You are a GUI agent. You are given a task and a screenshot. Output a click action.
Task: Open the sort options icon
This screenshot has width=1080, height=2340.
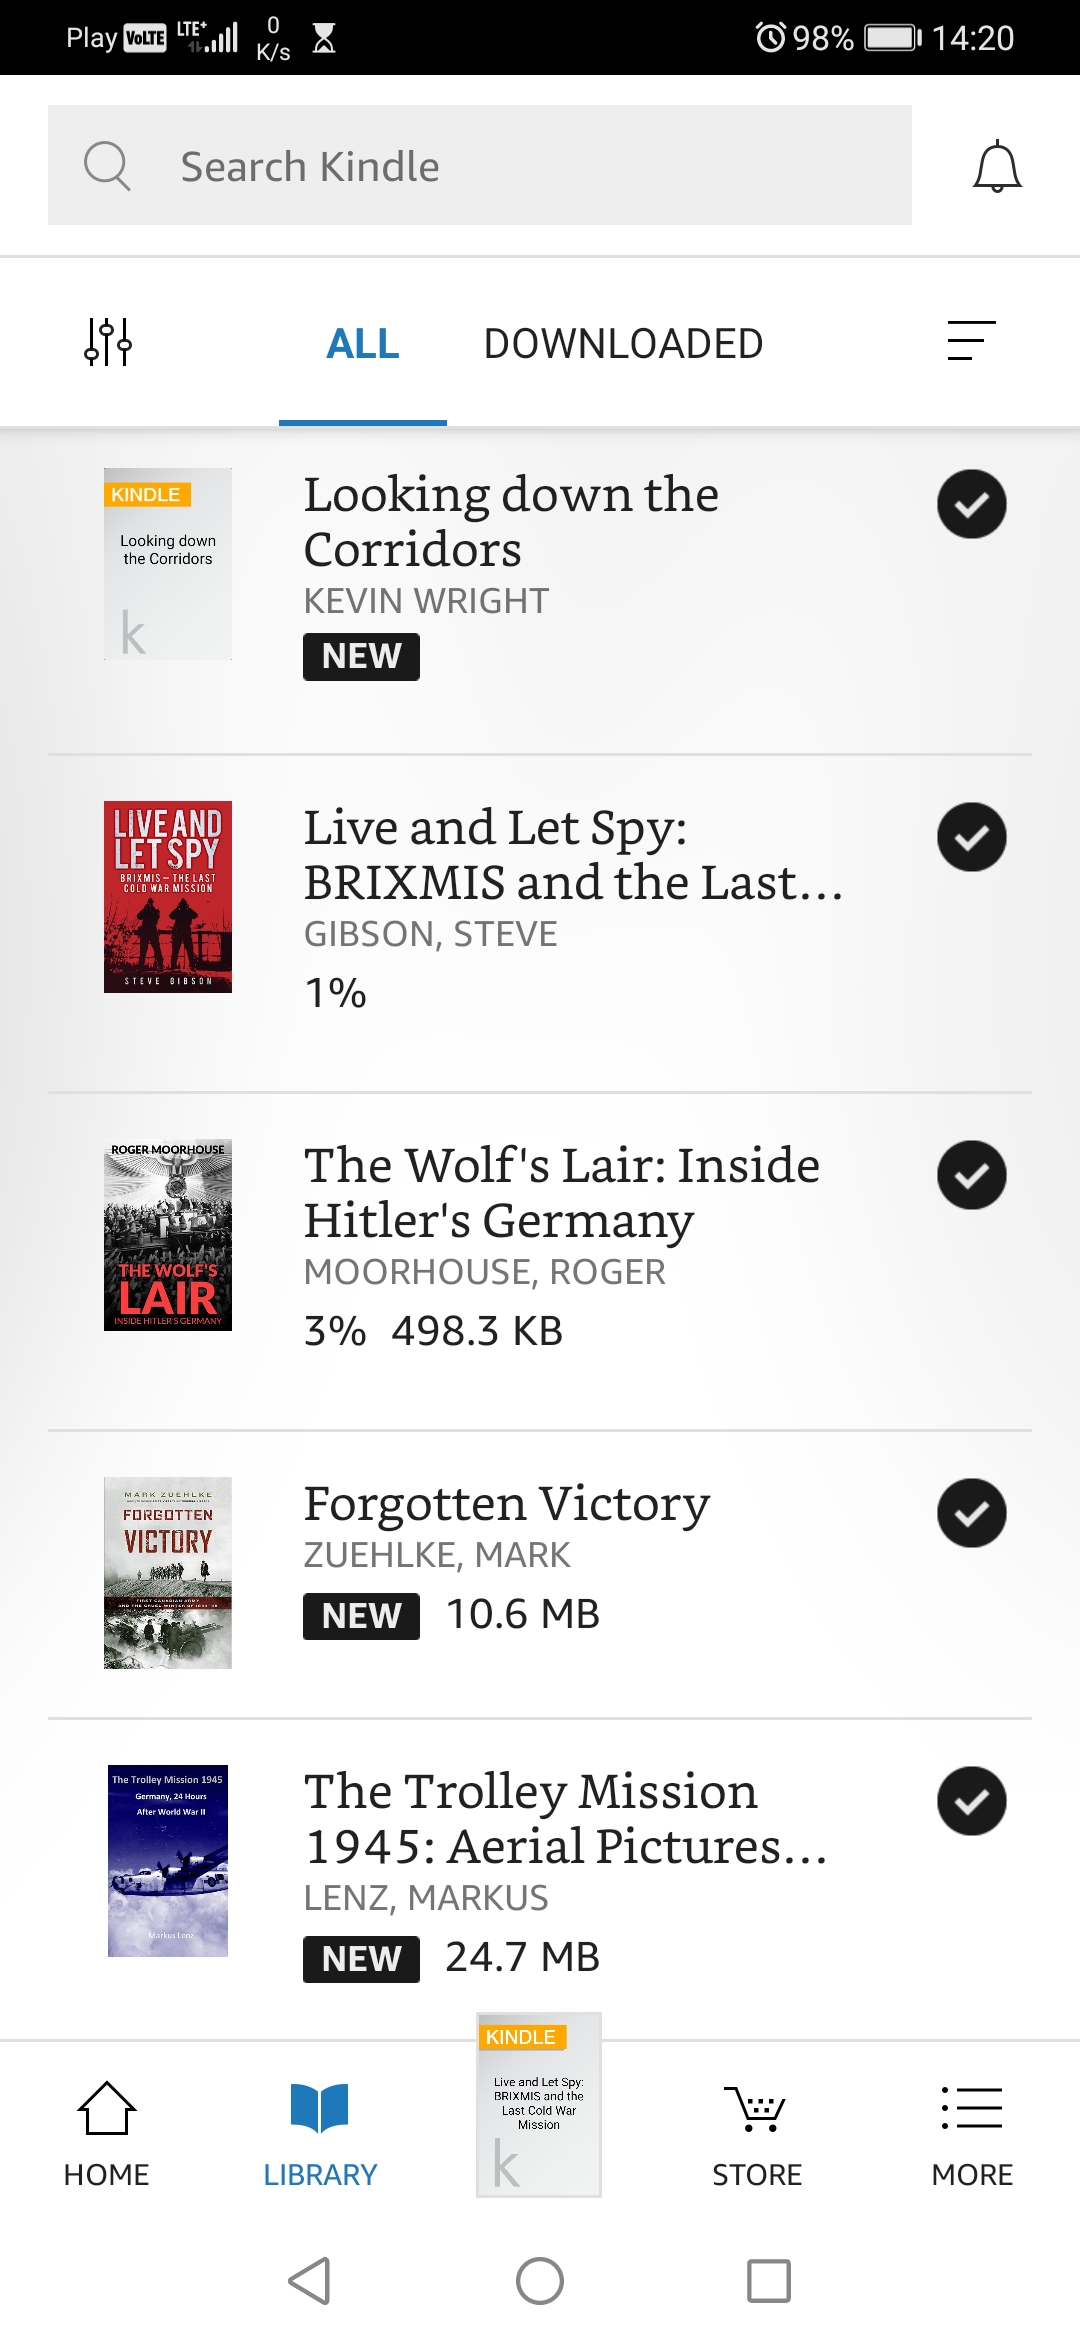[972, 341]
